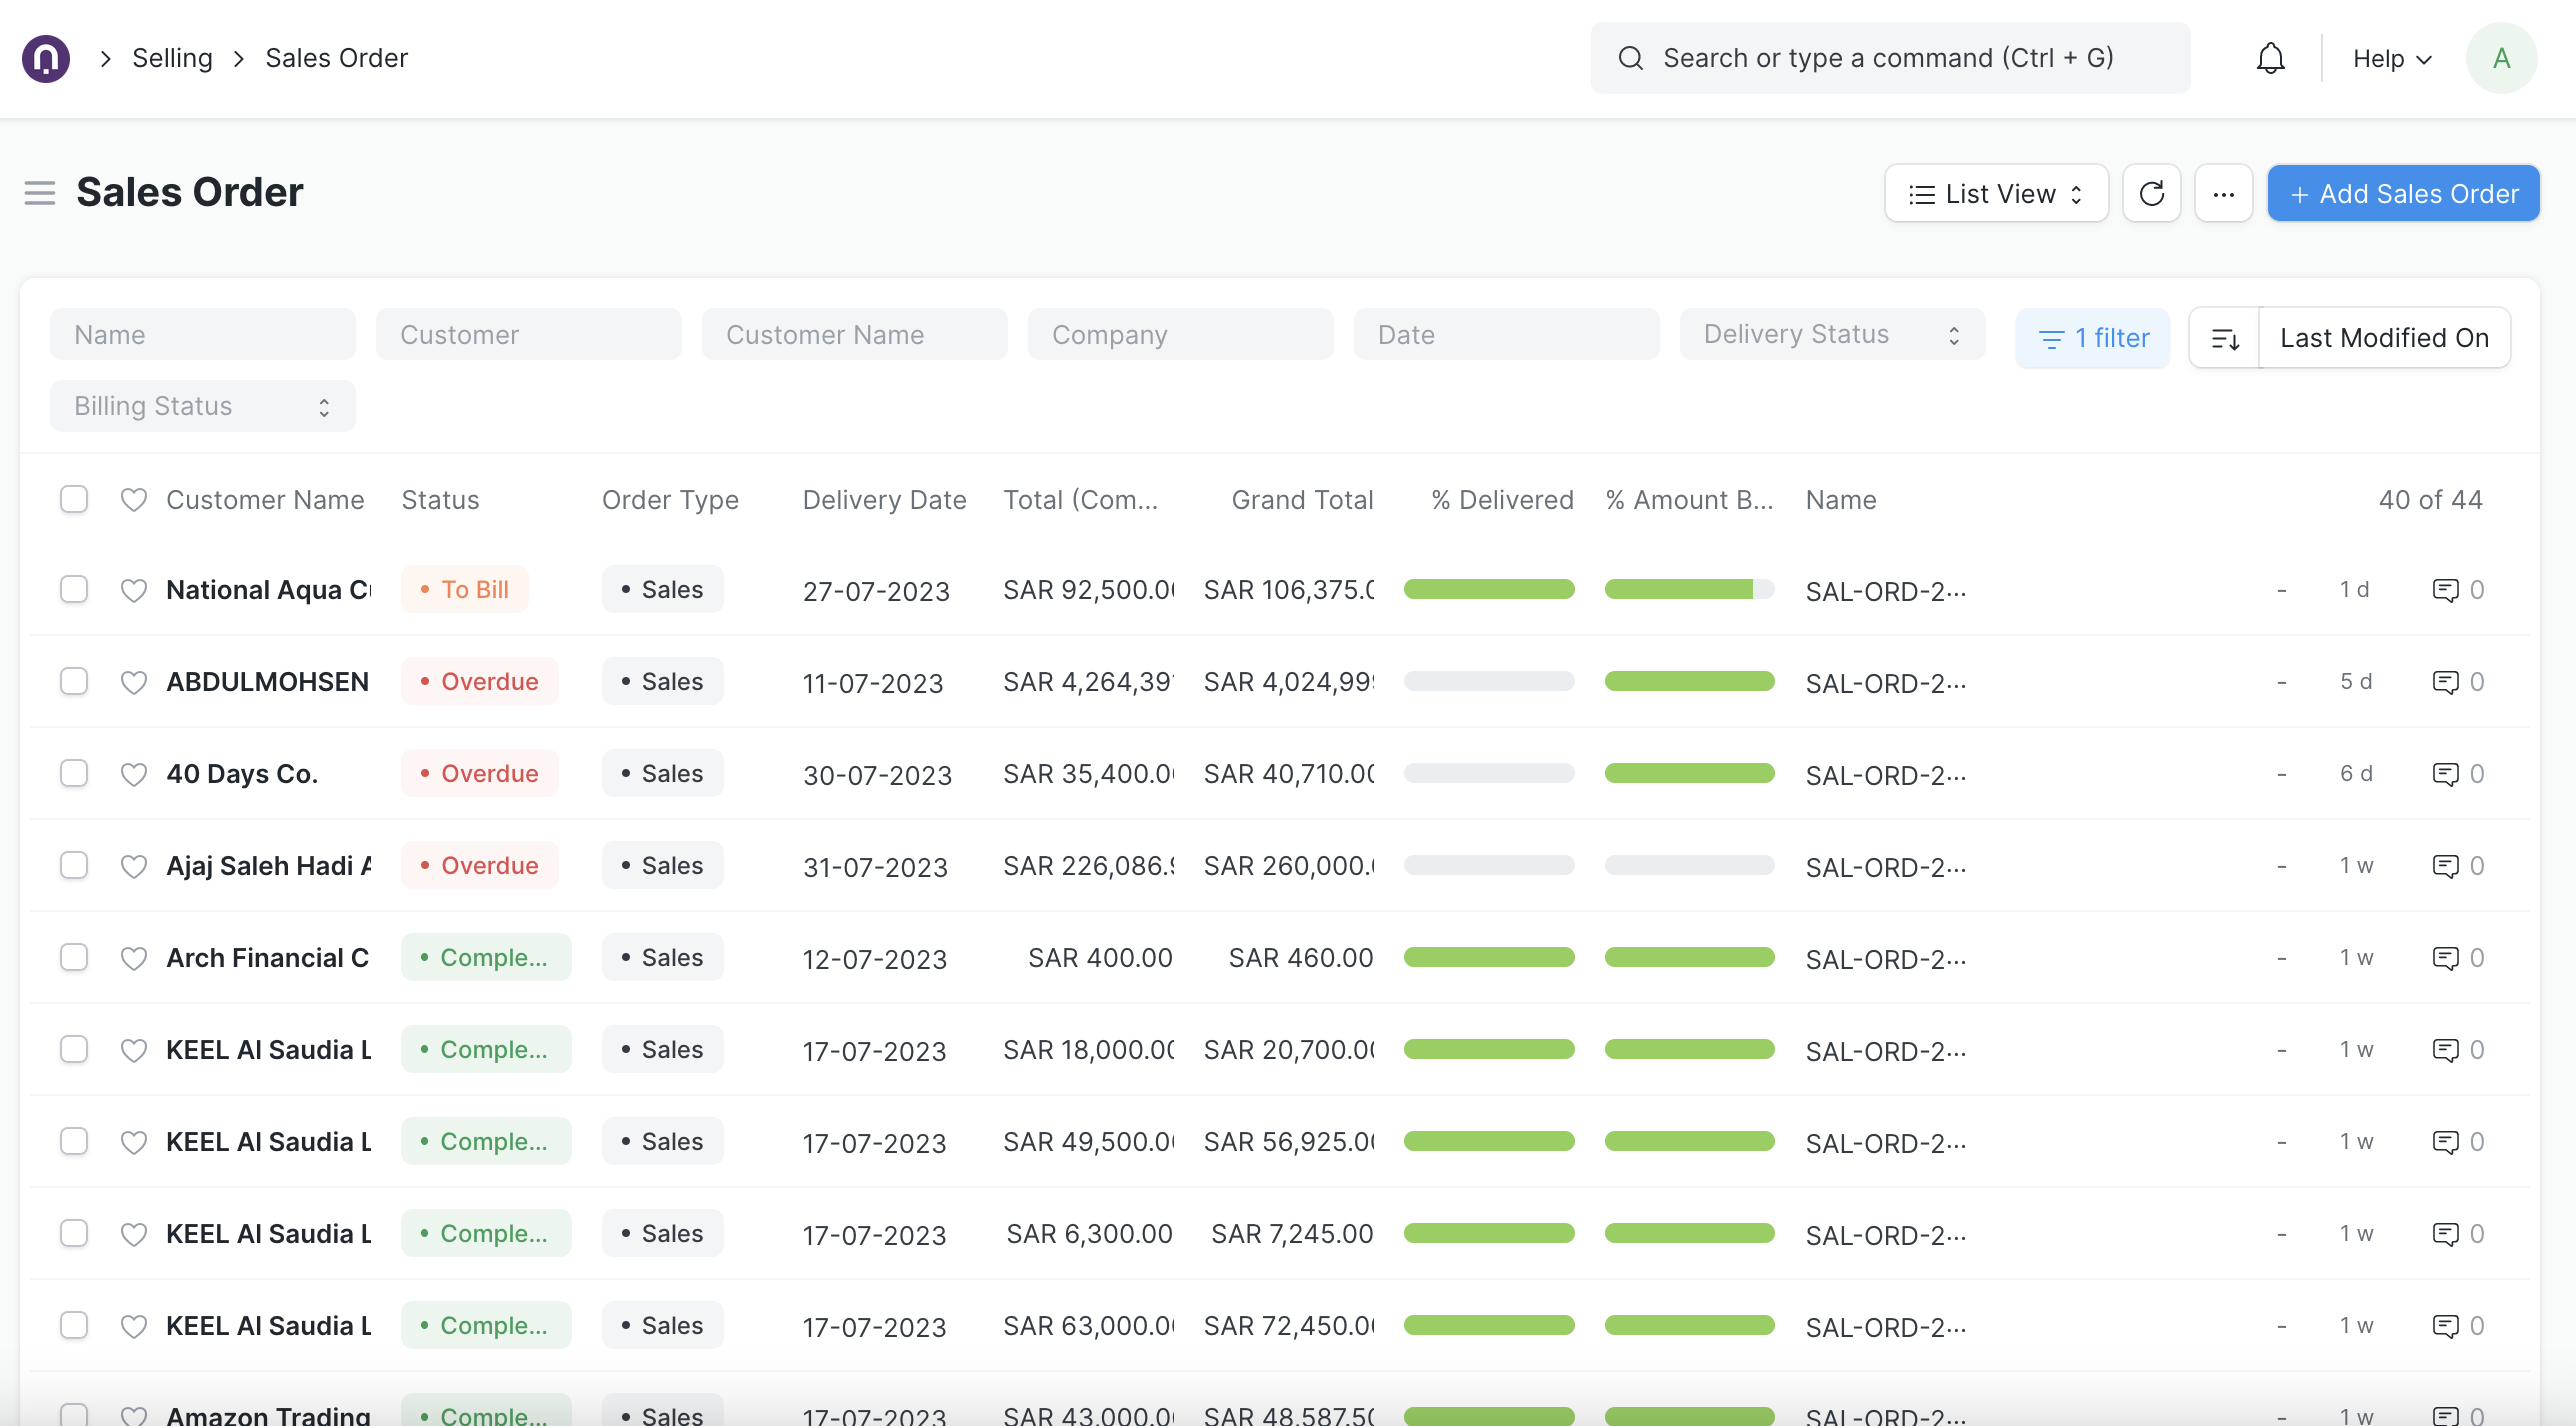Image resolution: width=2576 pixels, height=1426 pixels.
Task: Click the refresh list icon
Action: tap(2151, 193)
